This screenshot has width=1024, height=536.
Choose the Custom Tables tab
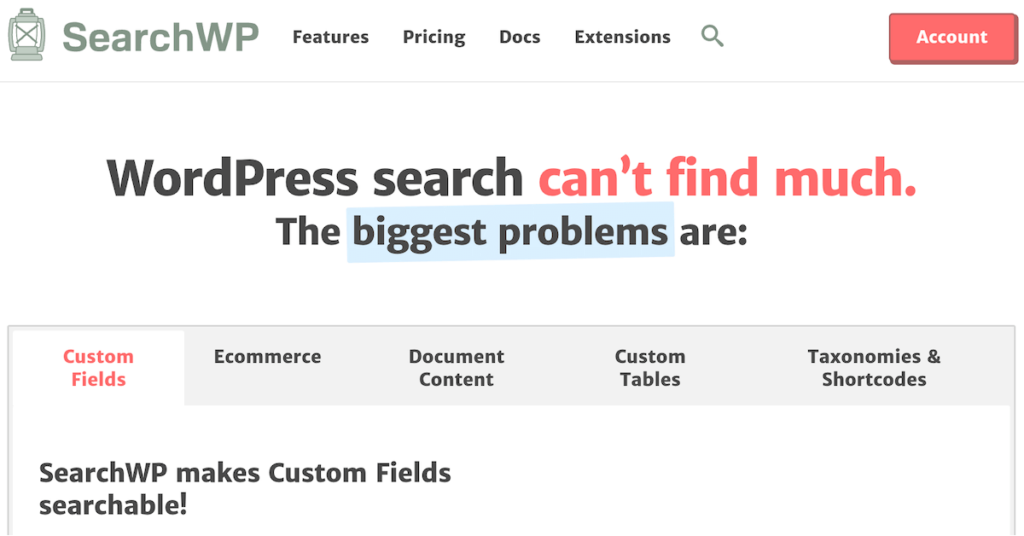tap(649, 368)
